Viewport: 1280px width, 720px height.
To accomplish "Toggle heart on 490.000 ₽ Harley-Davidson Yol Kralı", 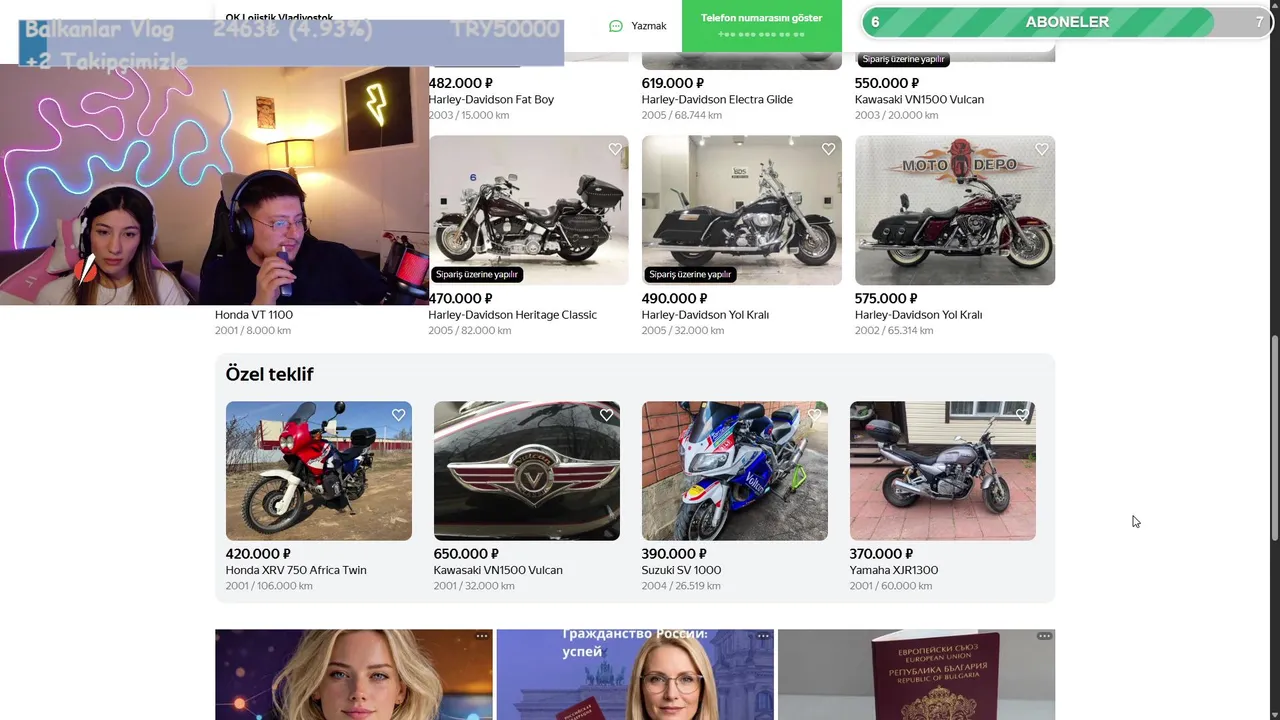I will [828, 149].
